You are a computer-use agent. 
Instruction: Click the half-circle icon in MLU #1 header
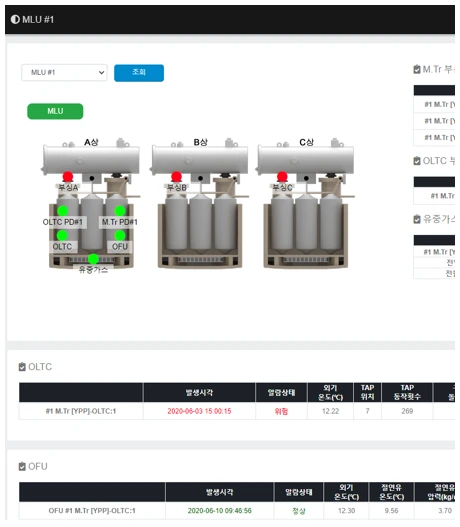15,19
